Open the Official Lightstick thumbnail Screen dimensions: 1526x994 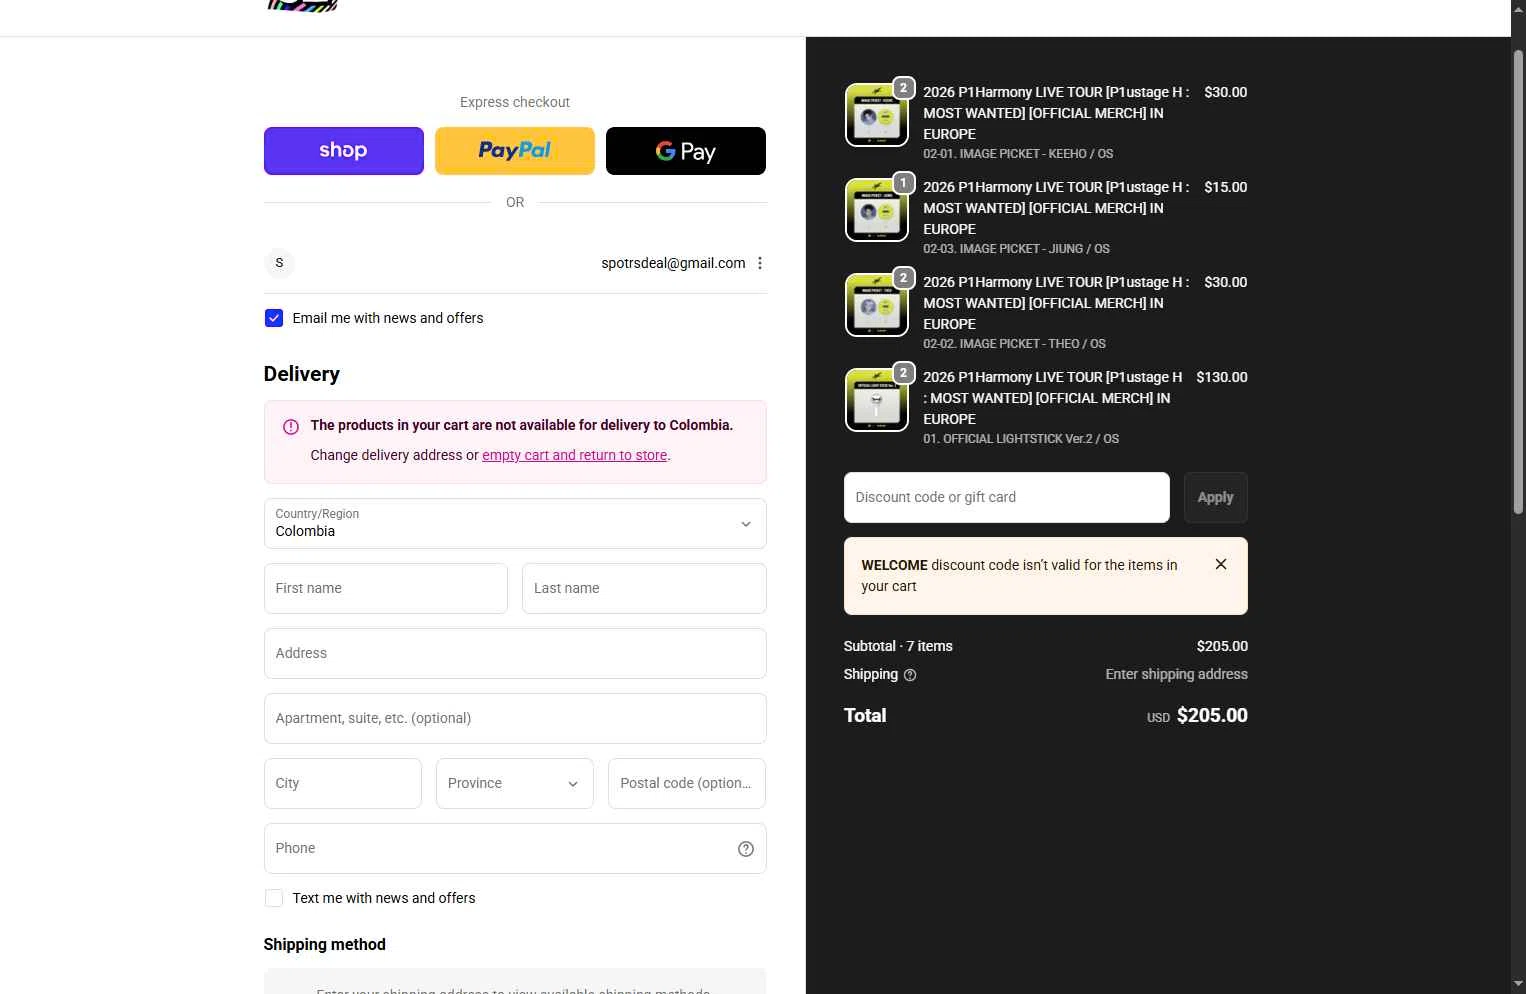[x=877, y=400]
